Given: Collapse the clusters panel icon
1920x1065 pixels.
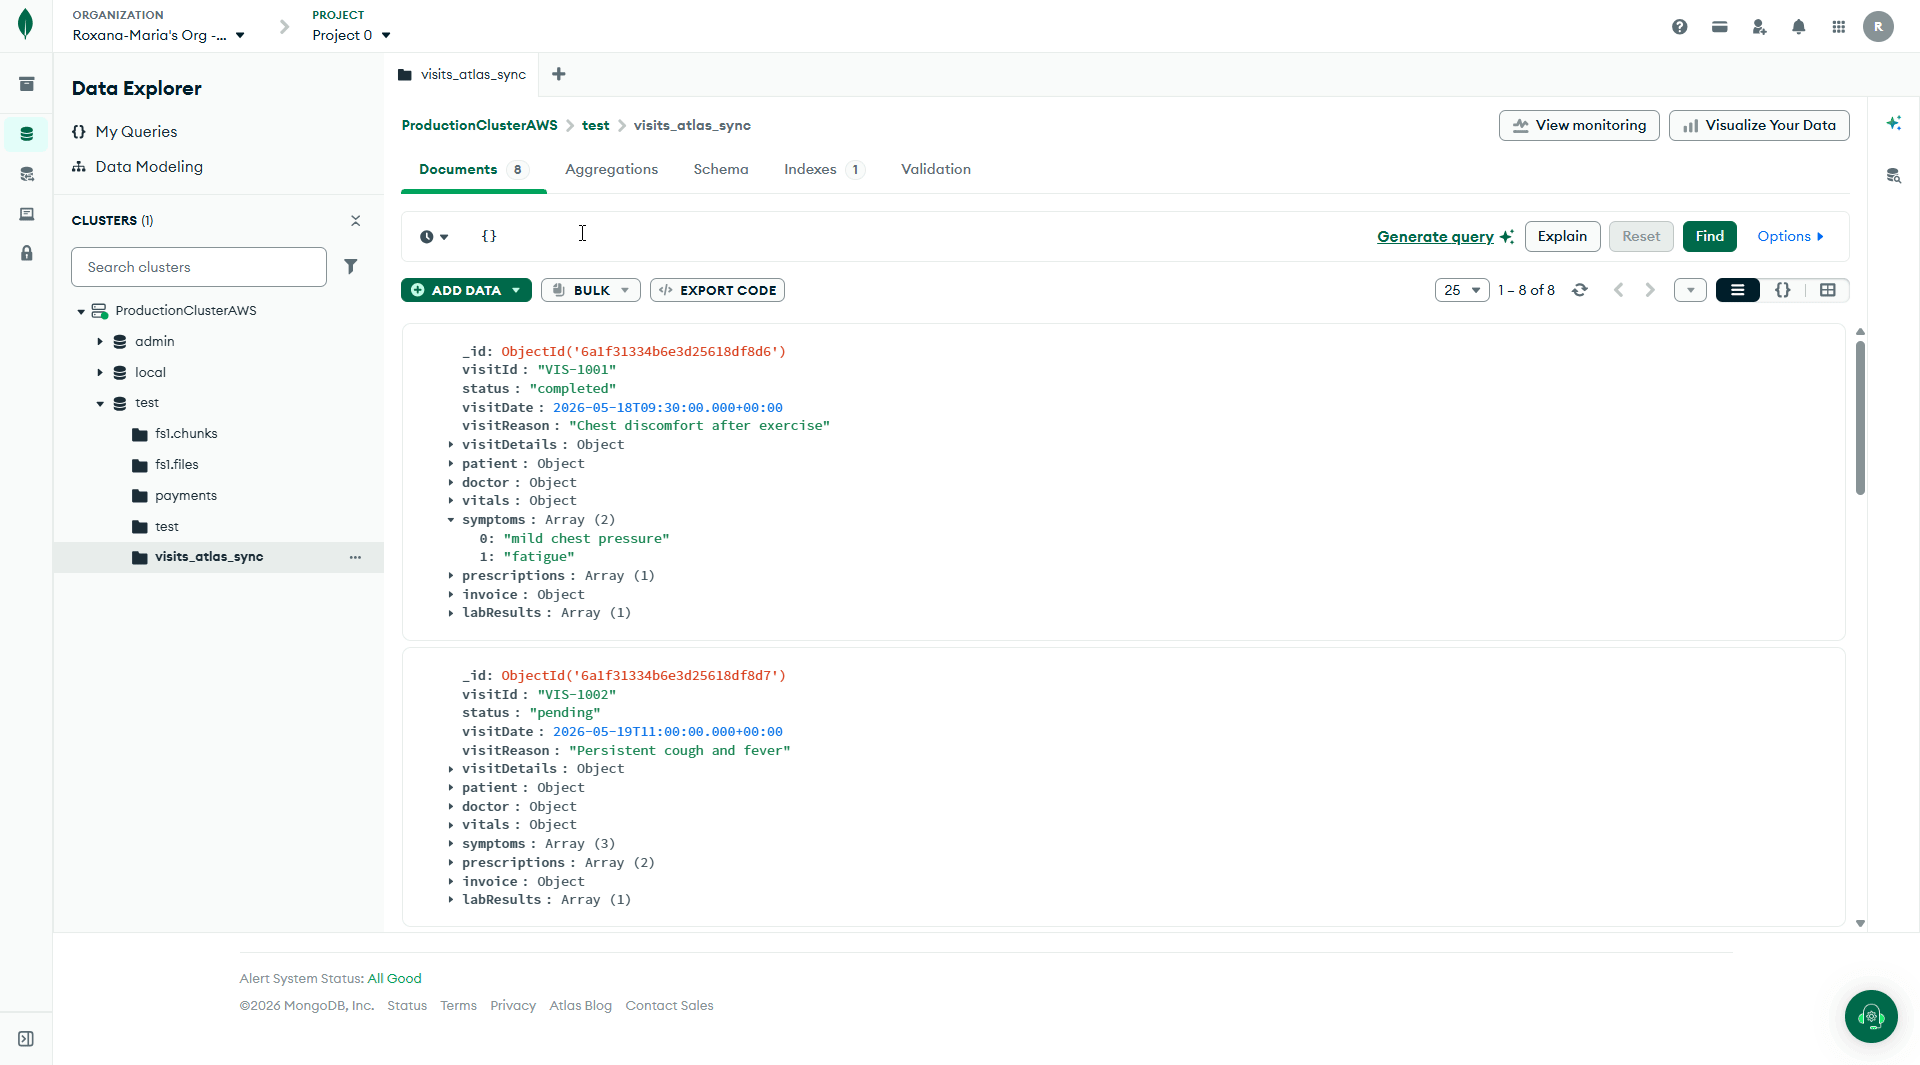Looking at the screenshot, I should tap(355, 220).
